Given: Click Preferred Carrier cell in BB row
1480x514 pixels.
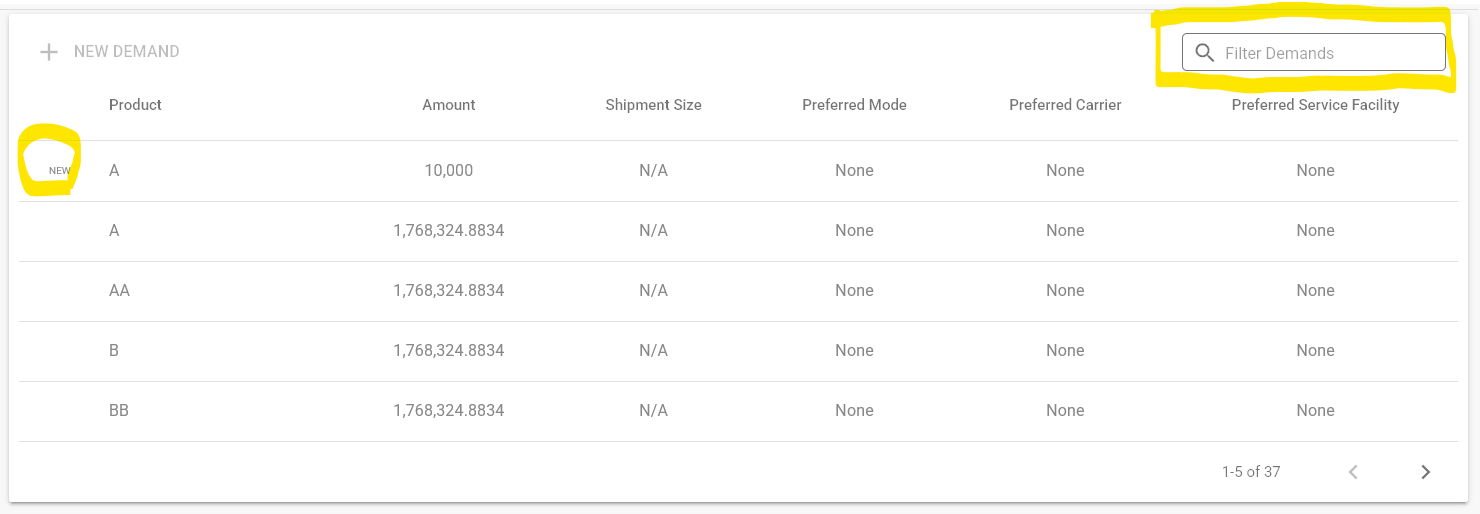Looking at the screenshot, I should (x=1065, y=411).
